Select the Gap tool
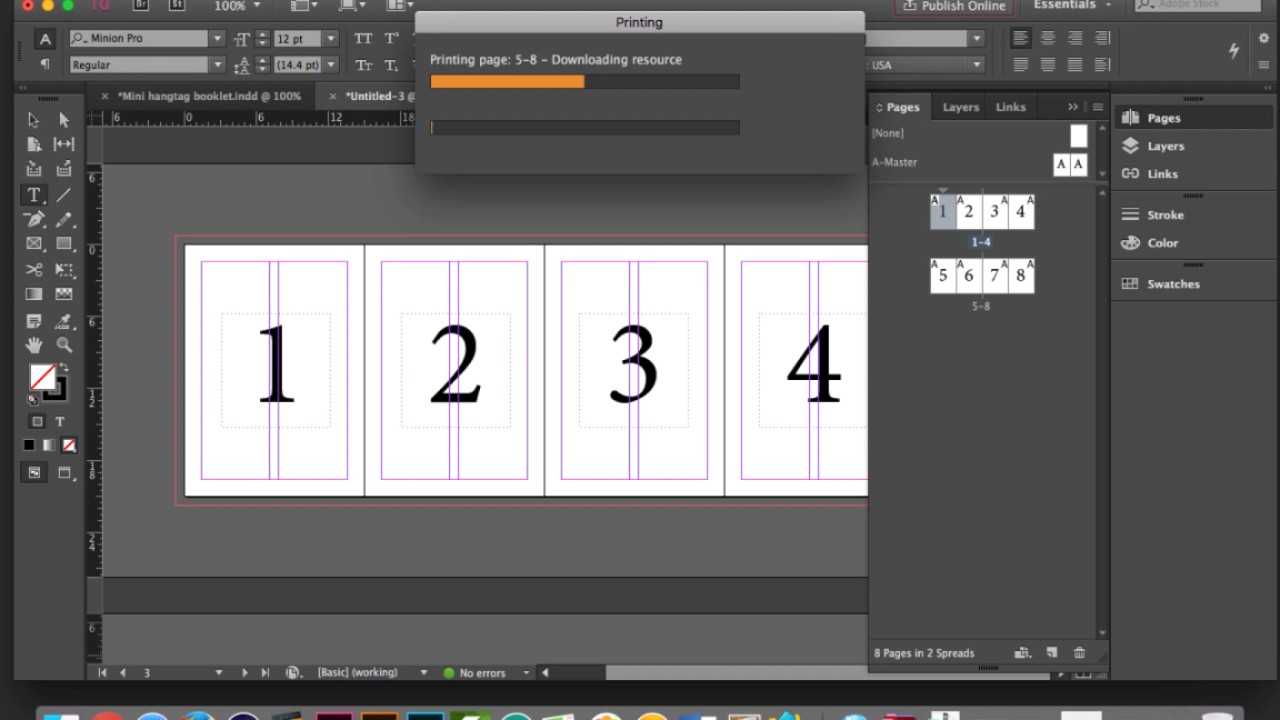Image resolution: width=1280 pixels, height=720 pixels. pyautogui.click(x=64, y=145)
